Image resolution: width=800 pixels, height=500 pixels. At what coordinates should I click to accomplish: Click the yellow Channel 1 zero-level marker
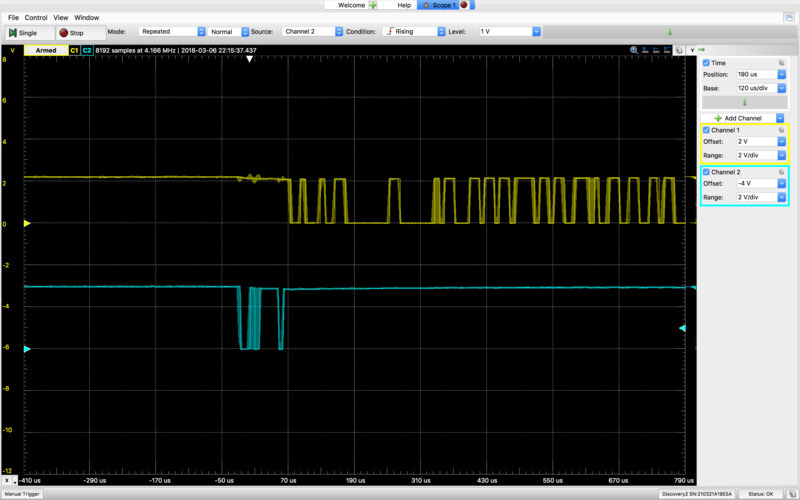(x=27, y=223)
